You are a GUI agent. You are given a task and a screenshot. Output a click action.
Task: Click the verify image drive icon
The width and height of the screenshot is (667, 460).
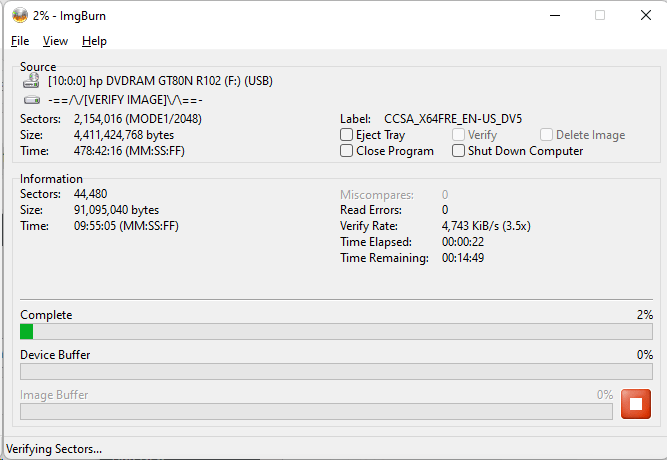tap(31, 100)
